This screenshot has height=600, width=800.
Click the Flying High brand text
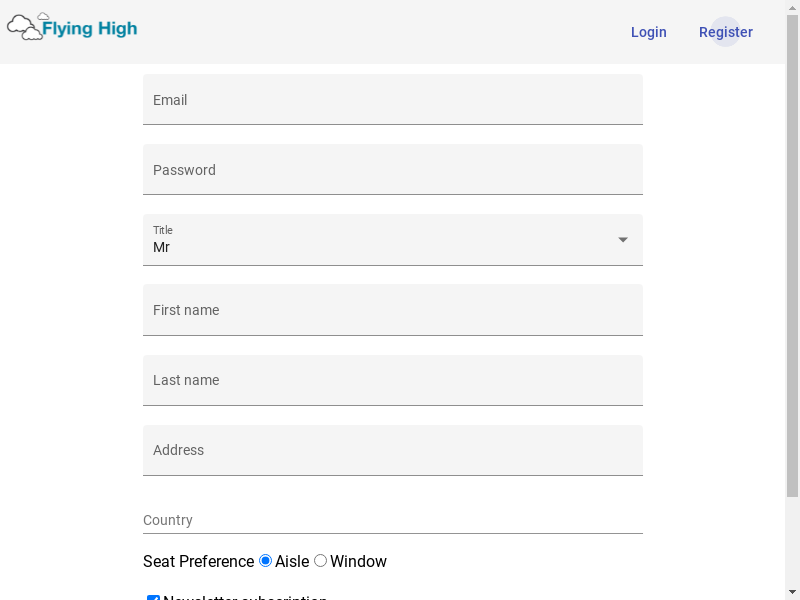tap(89, 29)
